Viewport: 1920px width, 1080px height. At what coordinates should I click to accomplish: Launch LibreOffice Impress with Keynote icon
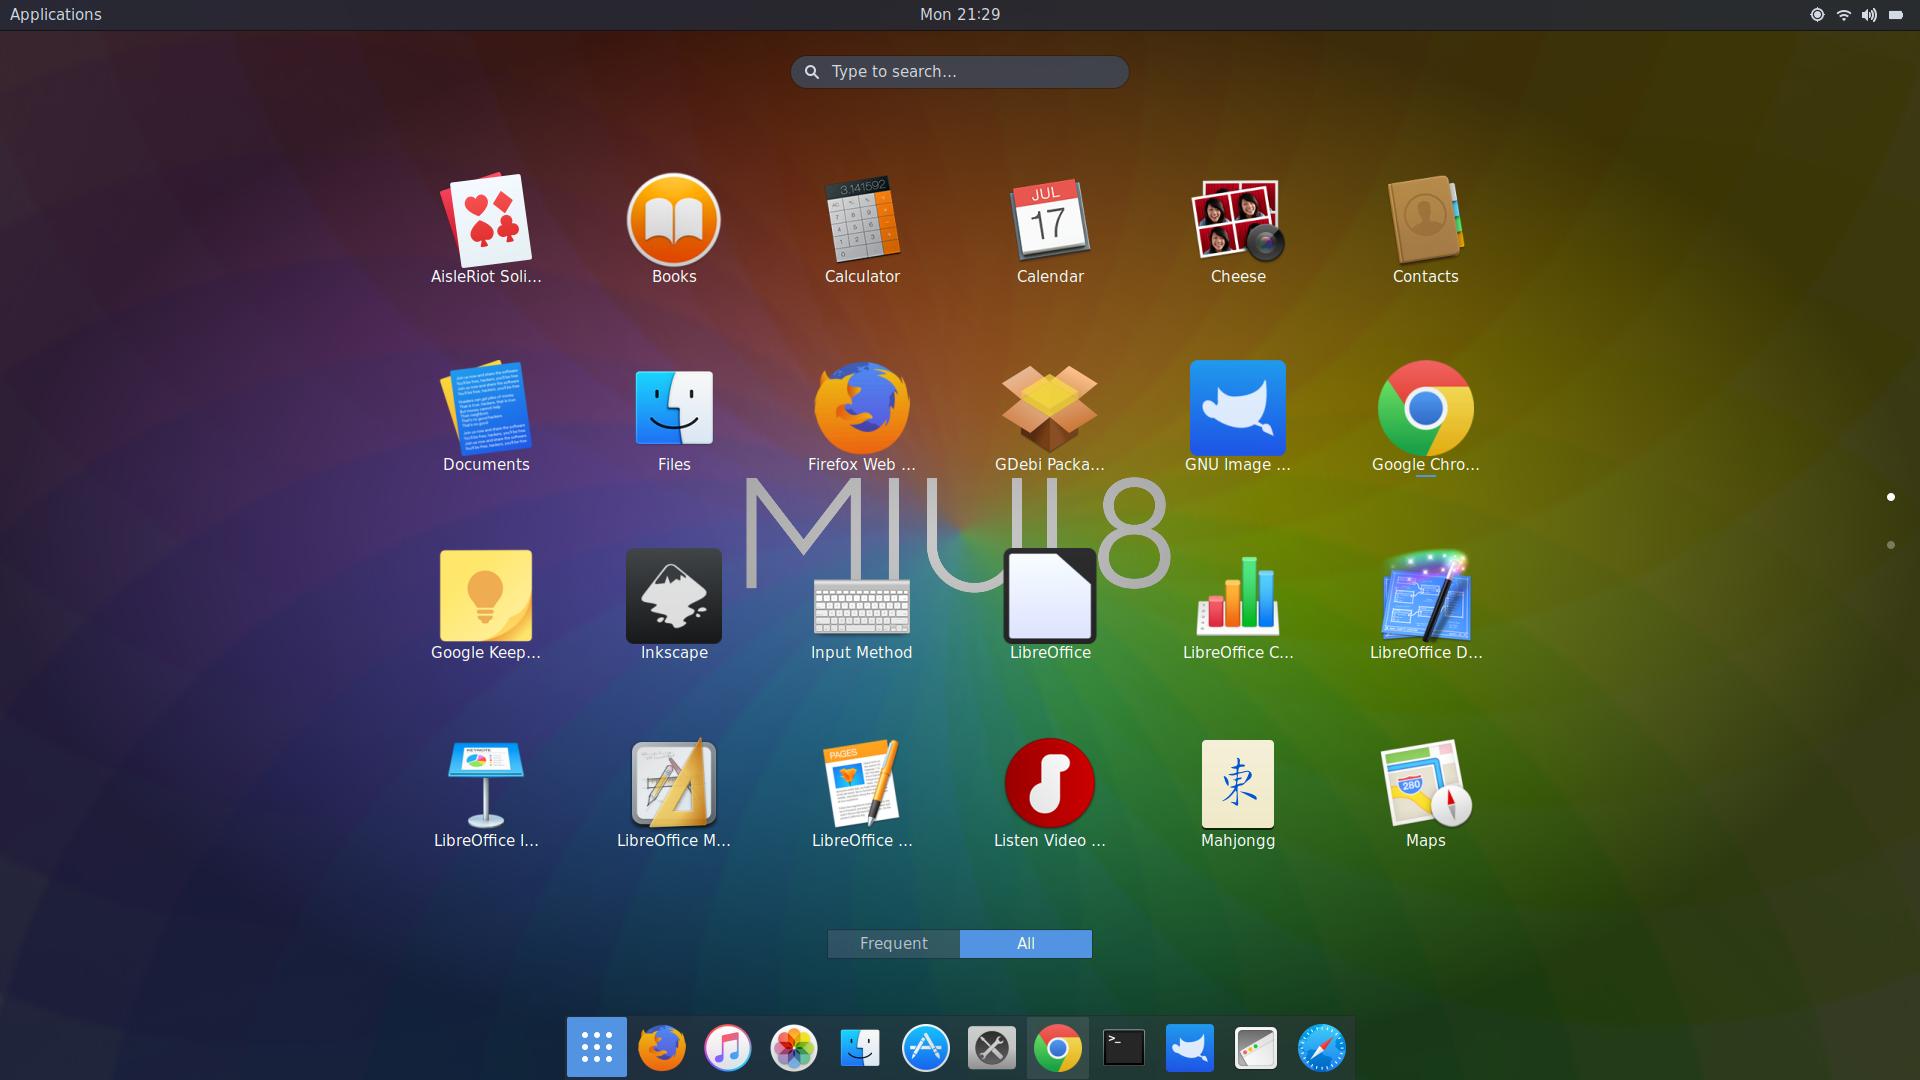click(x=486, y=785)
